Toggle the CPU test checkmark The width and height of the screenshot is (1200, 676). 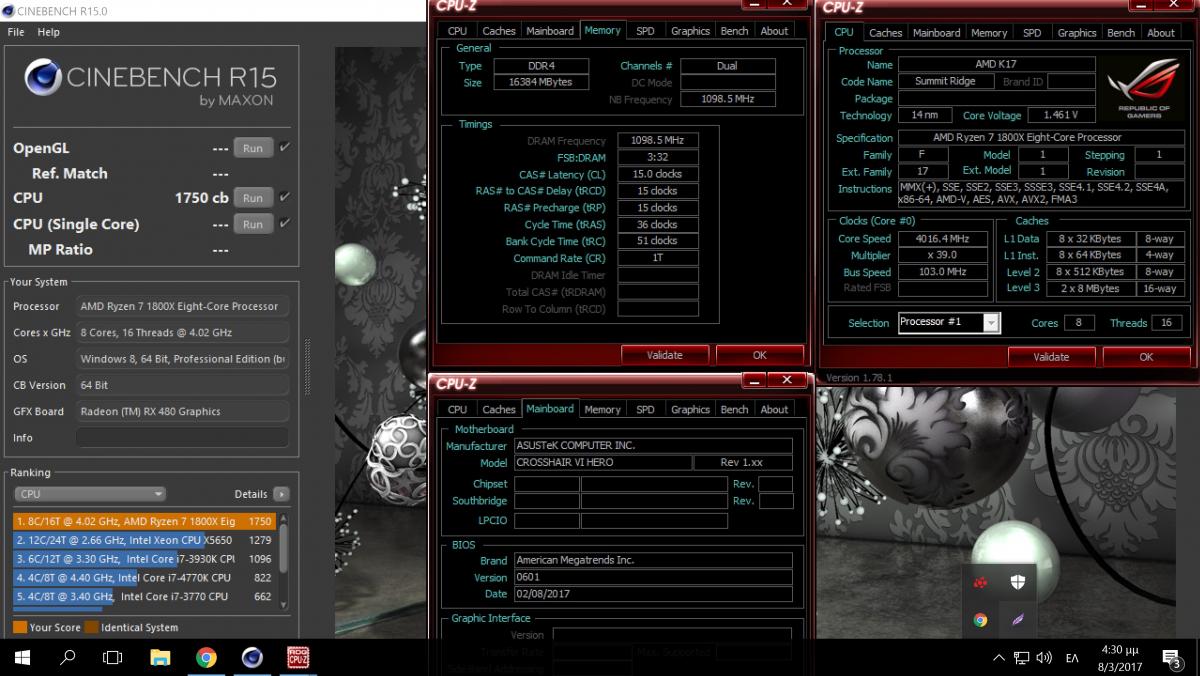tap(284, 197)
